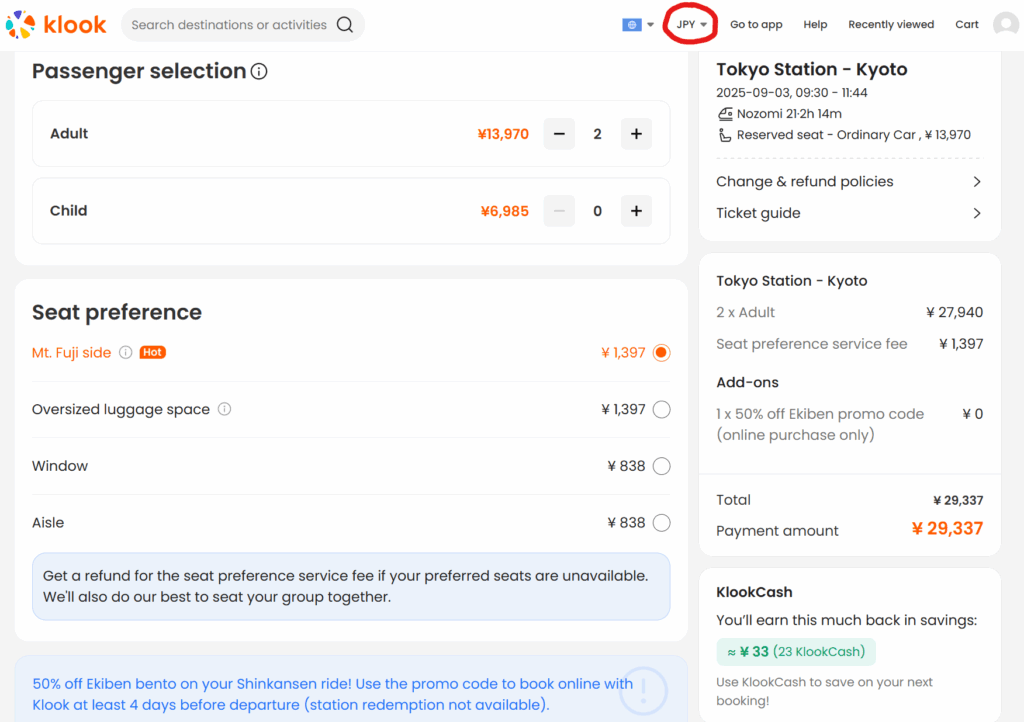Viewport: 1024px width, 722px height.
Task: Click info icon next to Oversized luggage space
Action: [225, 409]
